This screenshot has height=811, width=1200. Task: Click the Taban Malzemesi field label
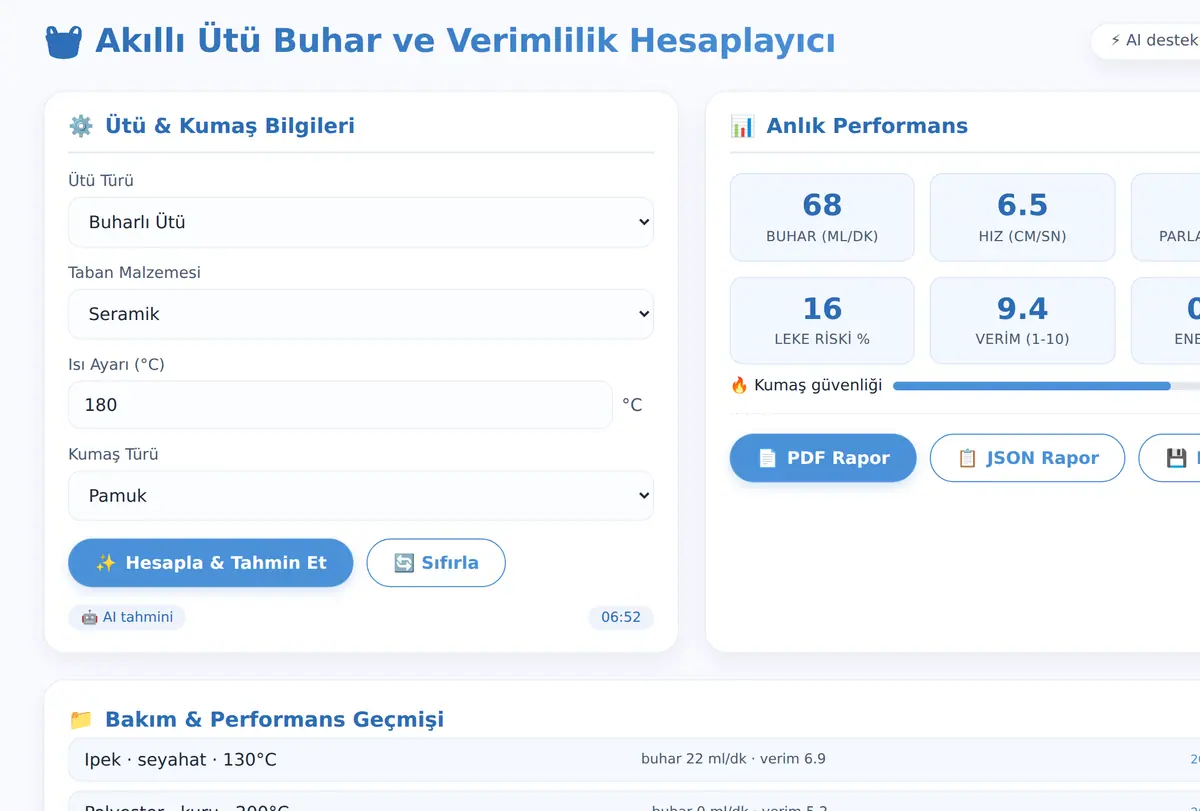click(x=134, y=273)
